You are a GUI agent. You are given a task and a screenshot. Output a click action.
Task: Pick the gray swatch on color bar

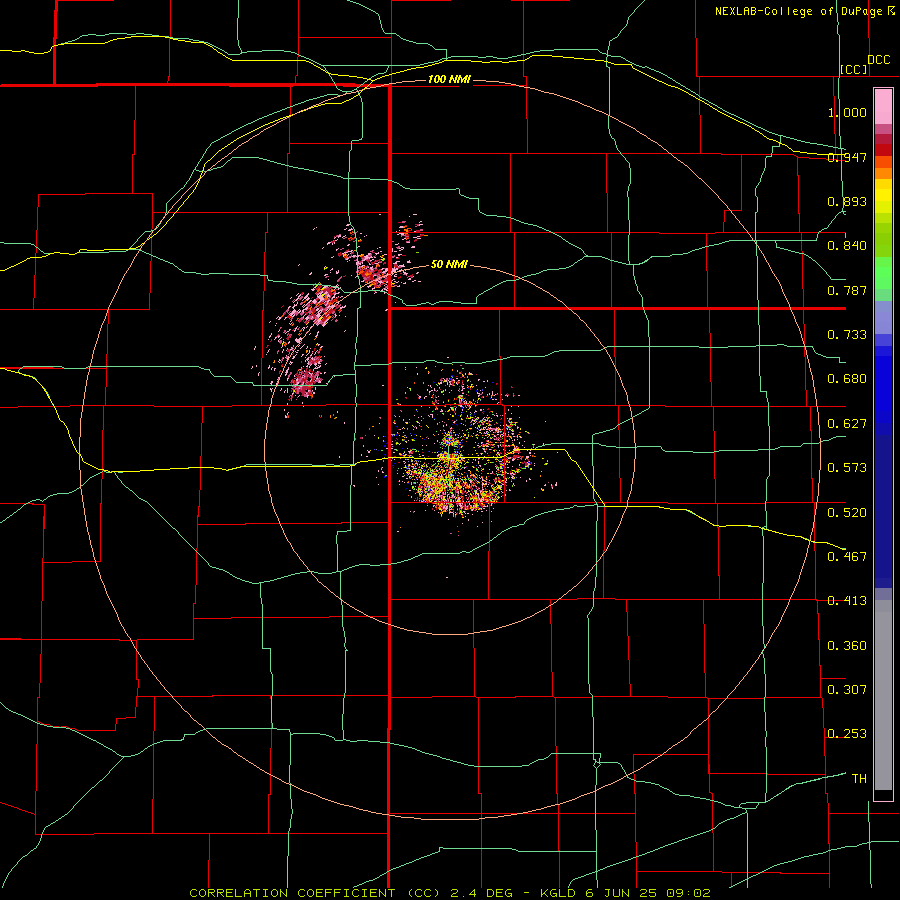(x=883, y=697)
